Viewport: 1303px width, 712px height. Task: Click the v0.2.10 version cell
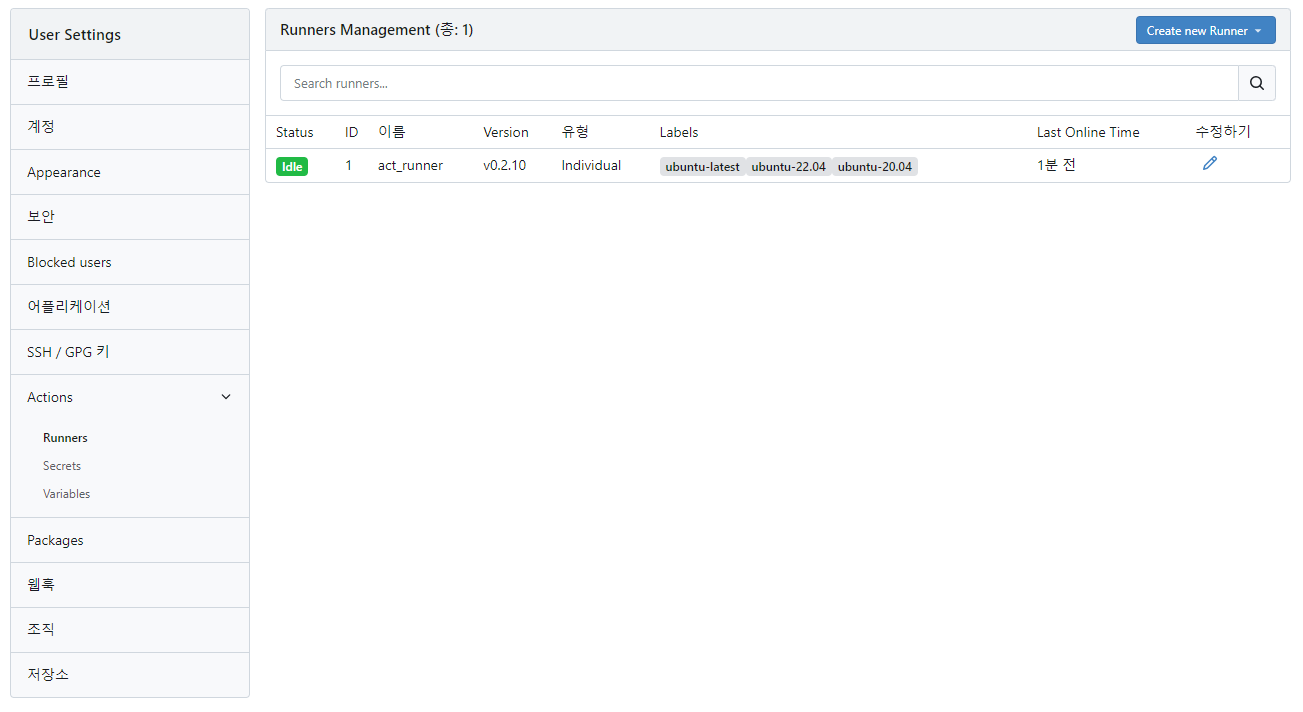point(505,165)
